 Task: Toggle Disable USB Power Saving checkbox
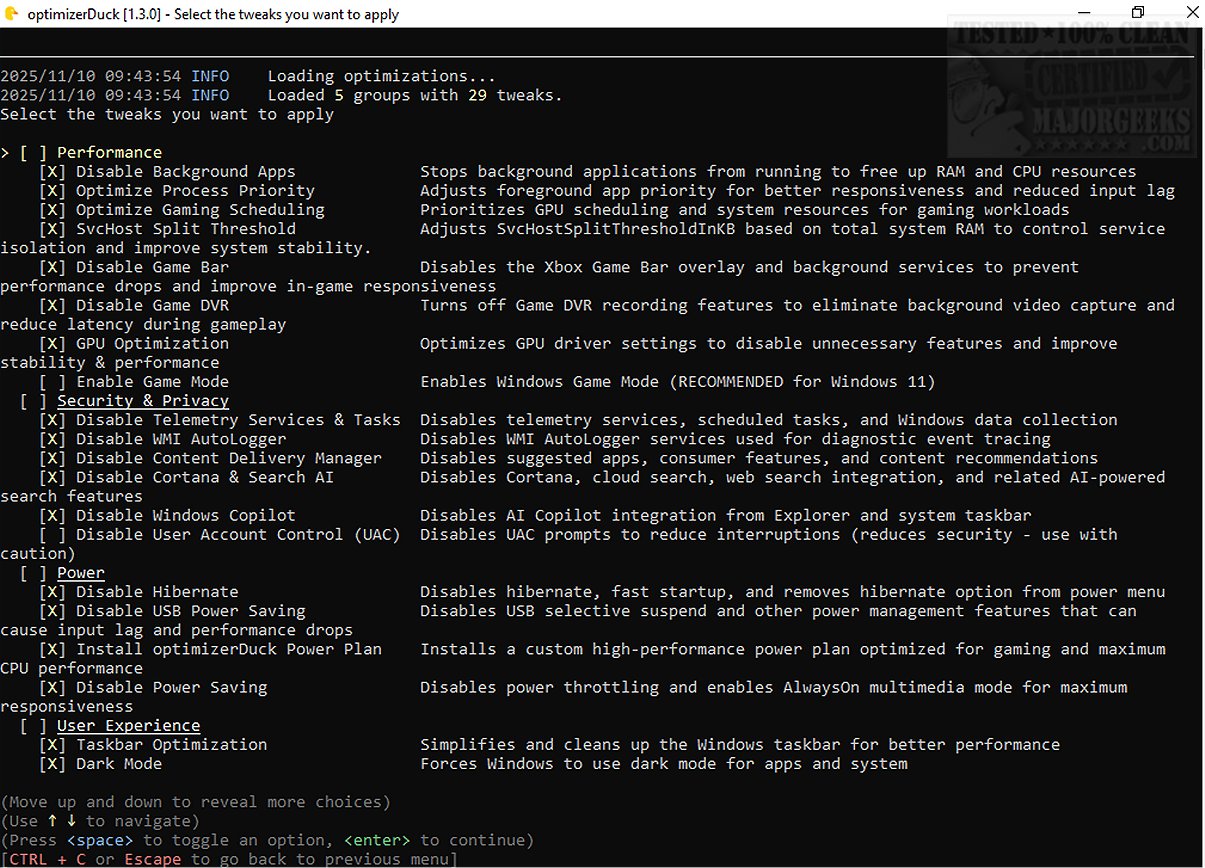52,611
